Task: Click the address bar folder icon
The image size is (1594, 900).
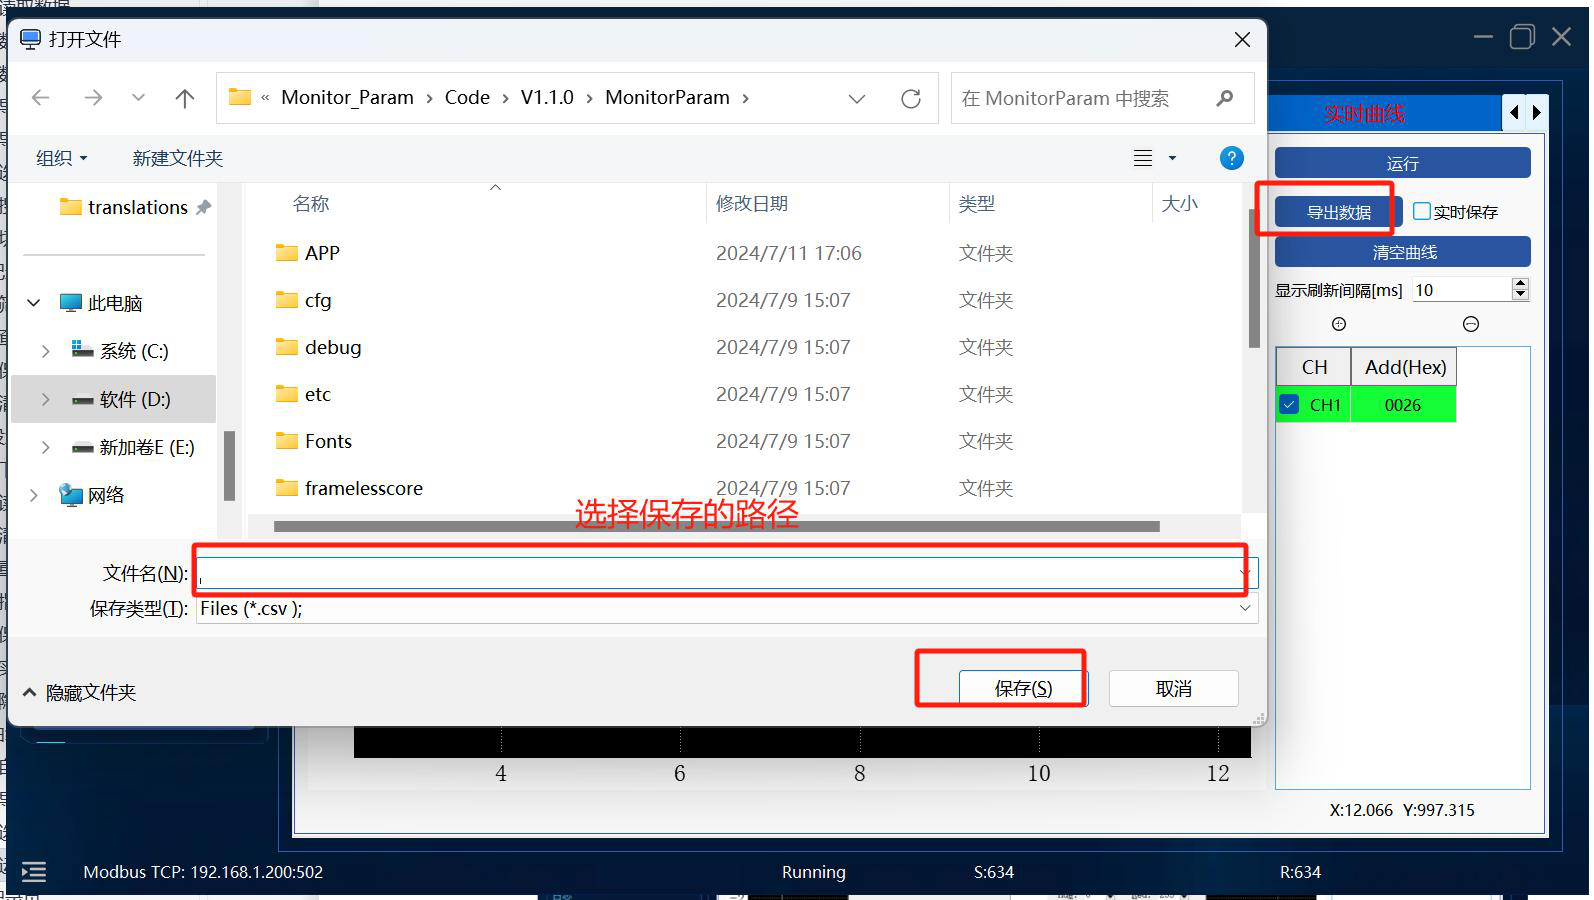Action: coord(240,97)
